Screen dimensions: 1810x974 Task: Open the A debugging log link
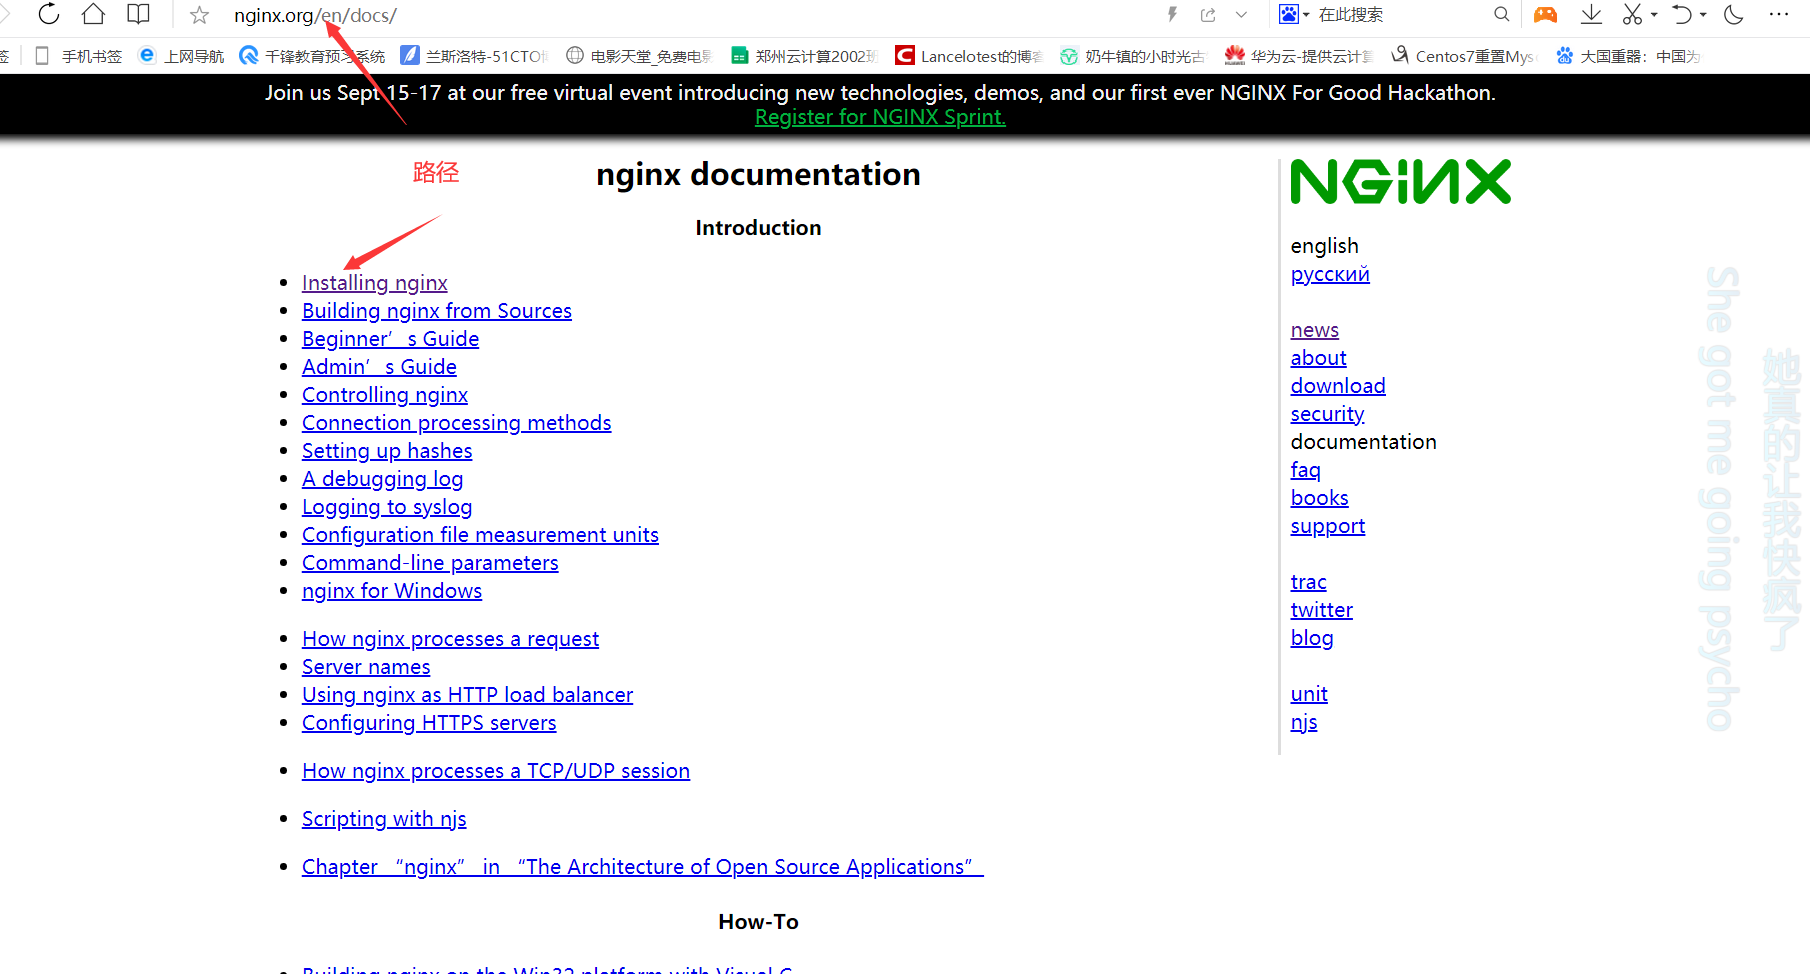[382, 479]
